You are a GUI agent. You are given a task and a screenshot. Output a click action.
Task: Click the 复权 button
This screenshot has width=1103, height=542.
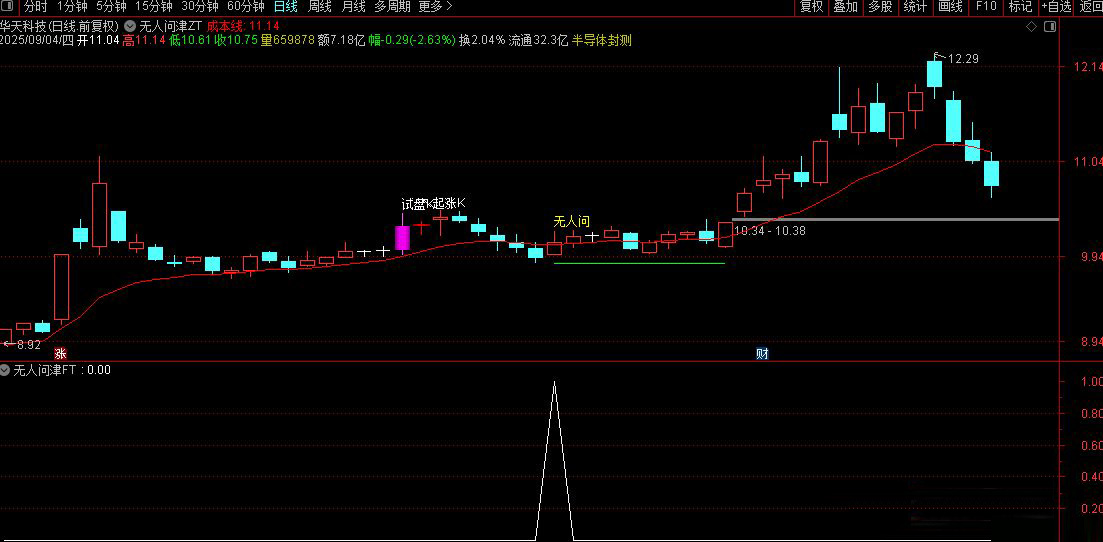coord(811,7)
